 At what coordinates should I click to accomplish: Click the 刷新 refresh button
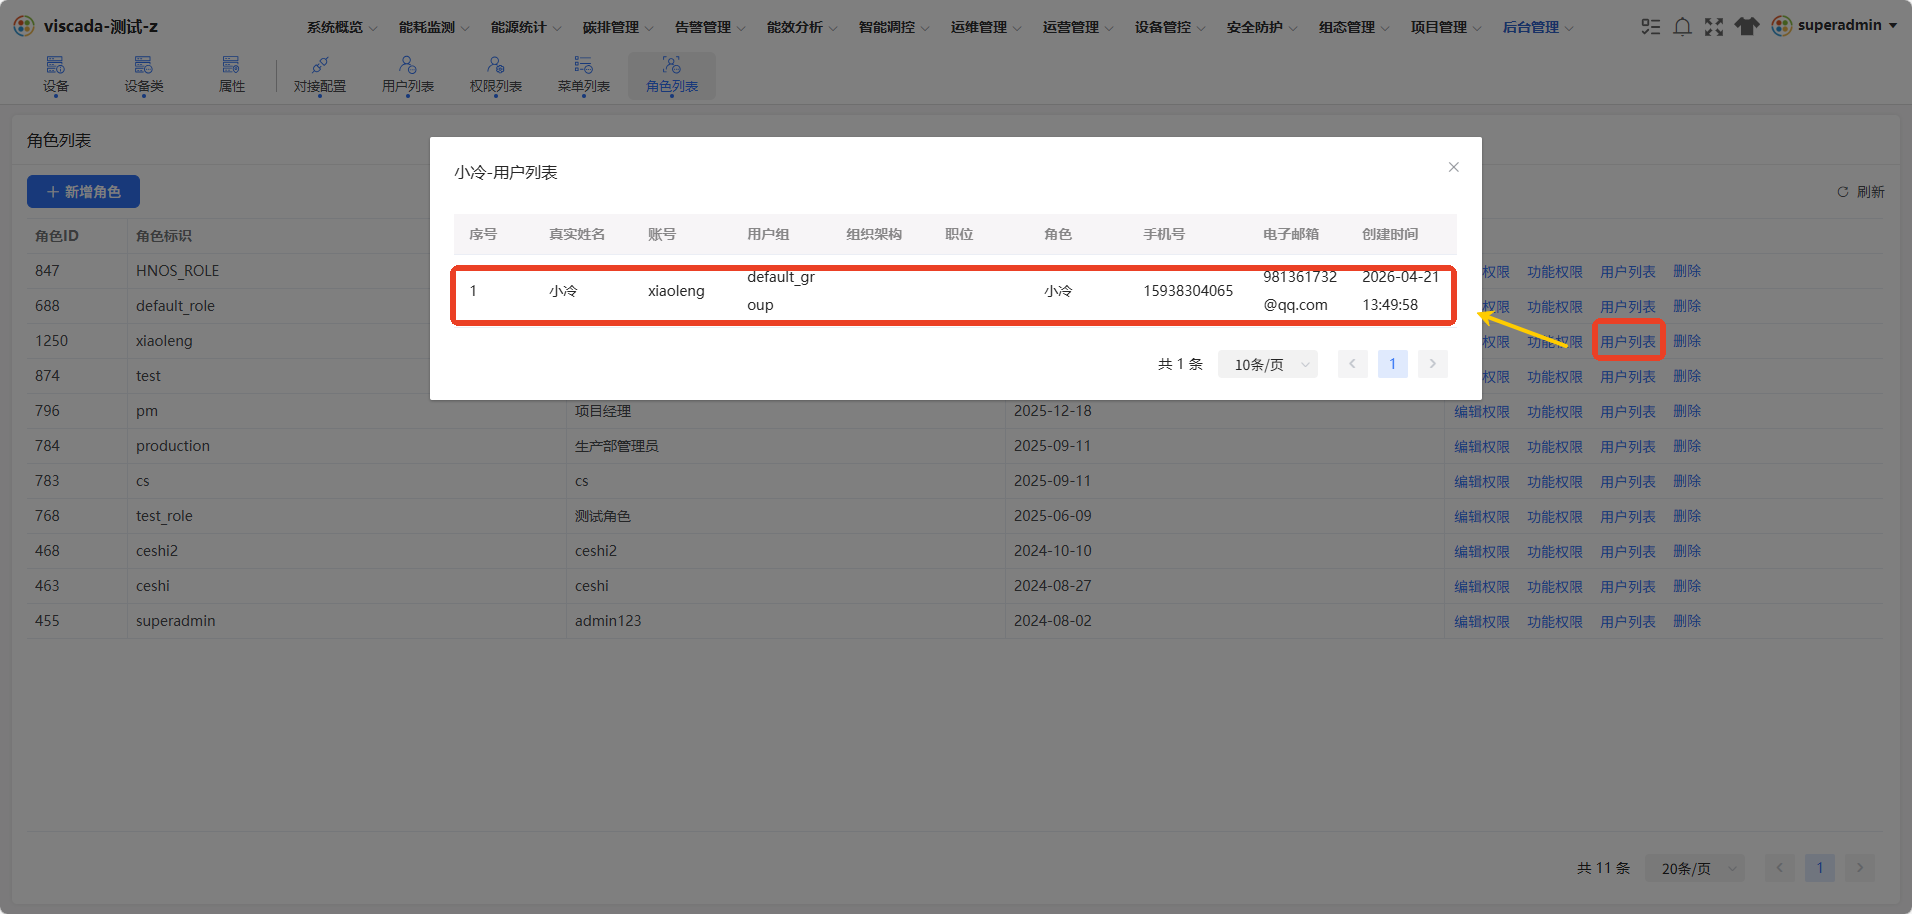[x=1861, y=192]
